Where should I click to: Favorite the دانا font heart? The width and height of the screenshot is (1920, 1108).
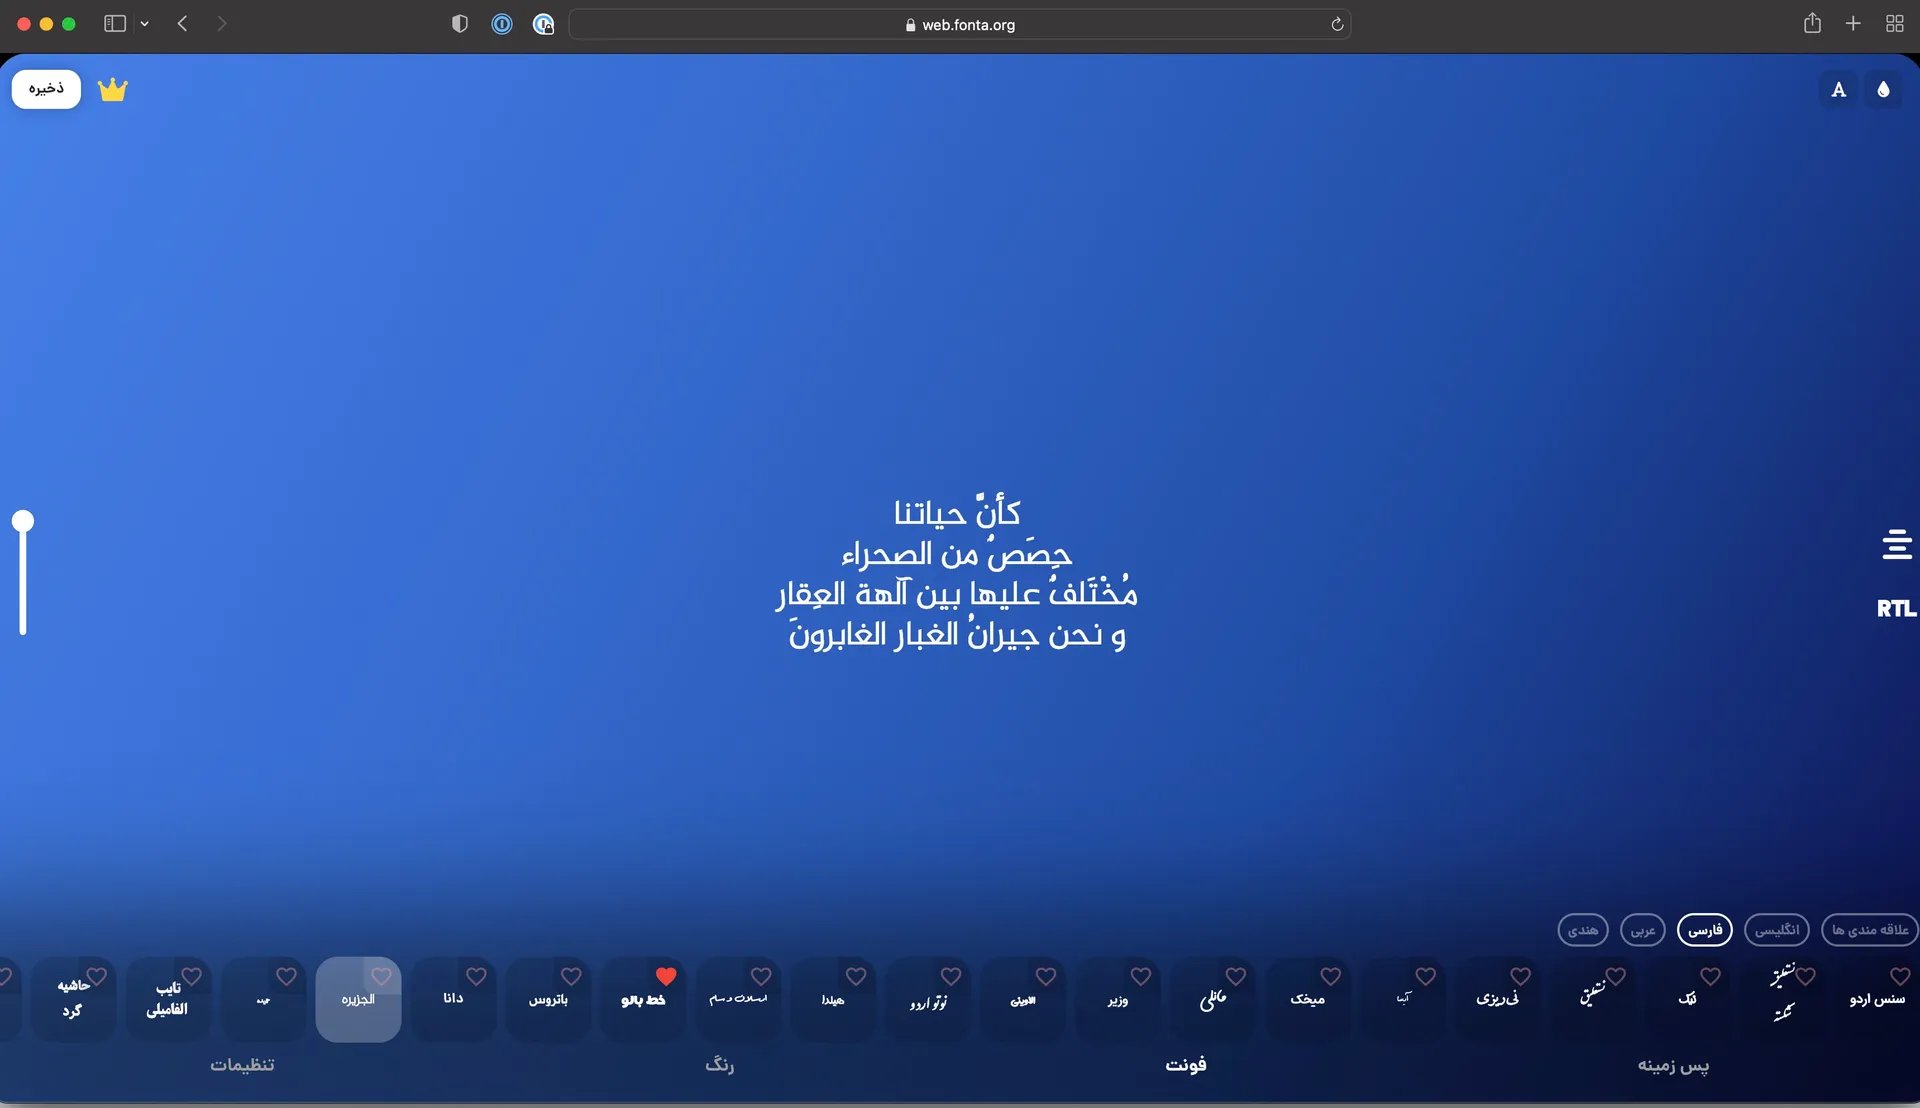(x=476, y=976)
